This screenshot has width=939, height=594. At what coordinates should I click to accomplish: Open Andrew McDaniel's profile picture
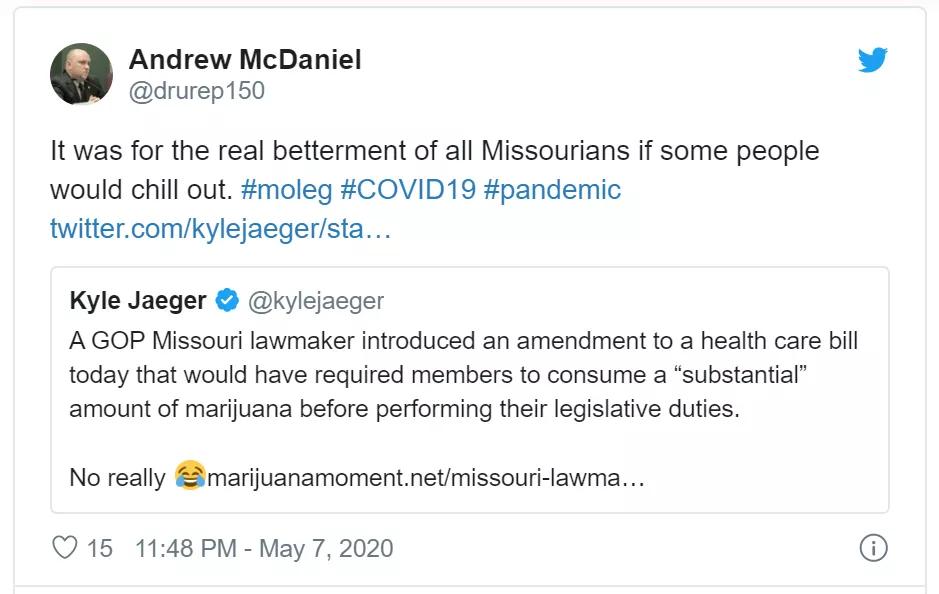81,75
